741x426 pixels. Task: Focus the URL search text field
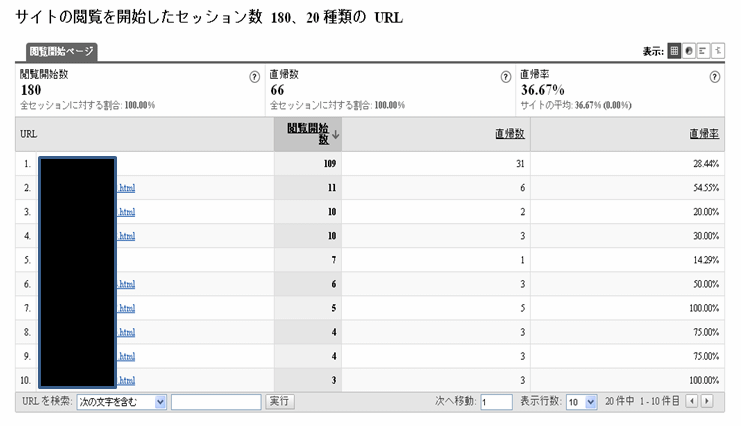[216, 402]
